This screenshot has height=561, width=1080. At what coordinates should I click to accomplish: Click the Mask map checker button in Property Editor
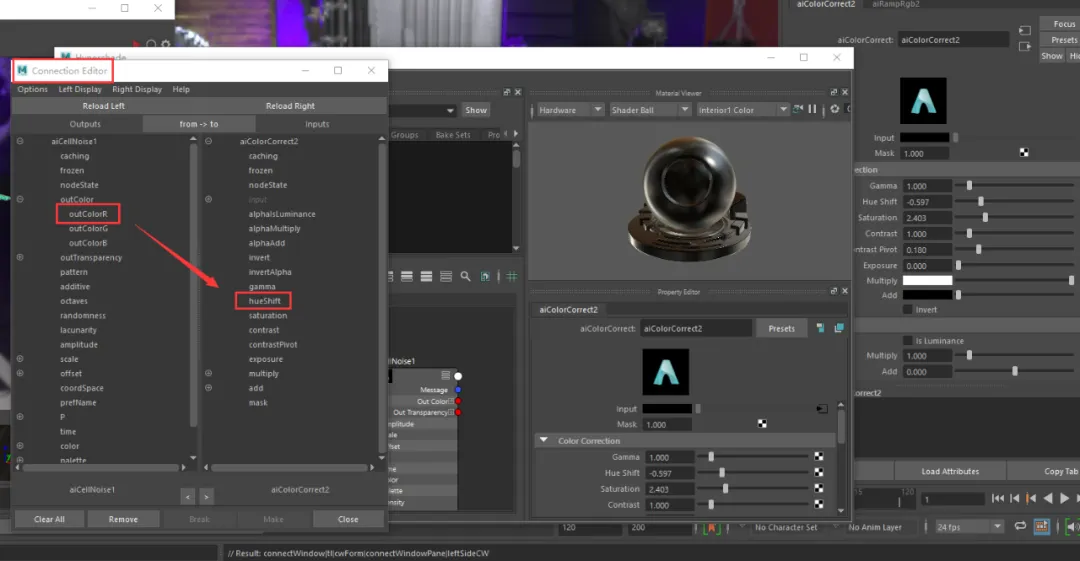click(x=762, y=424)
